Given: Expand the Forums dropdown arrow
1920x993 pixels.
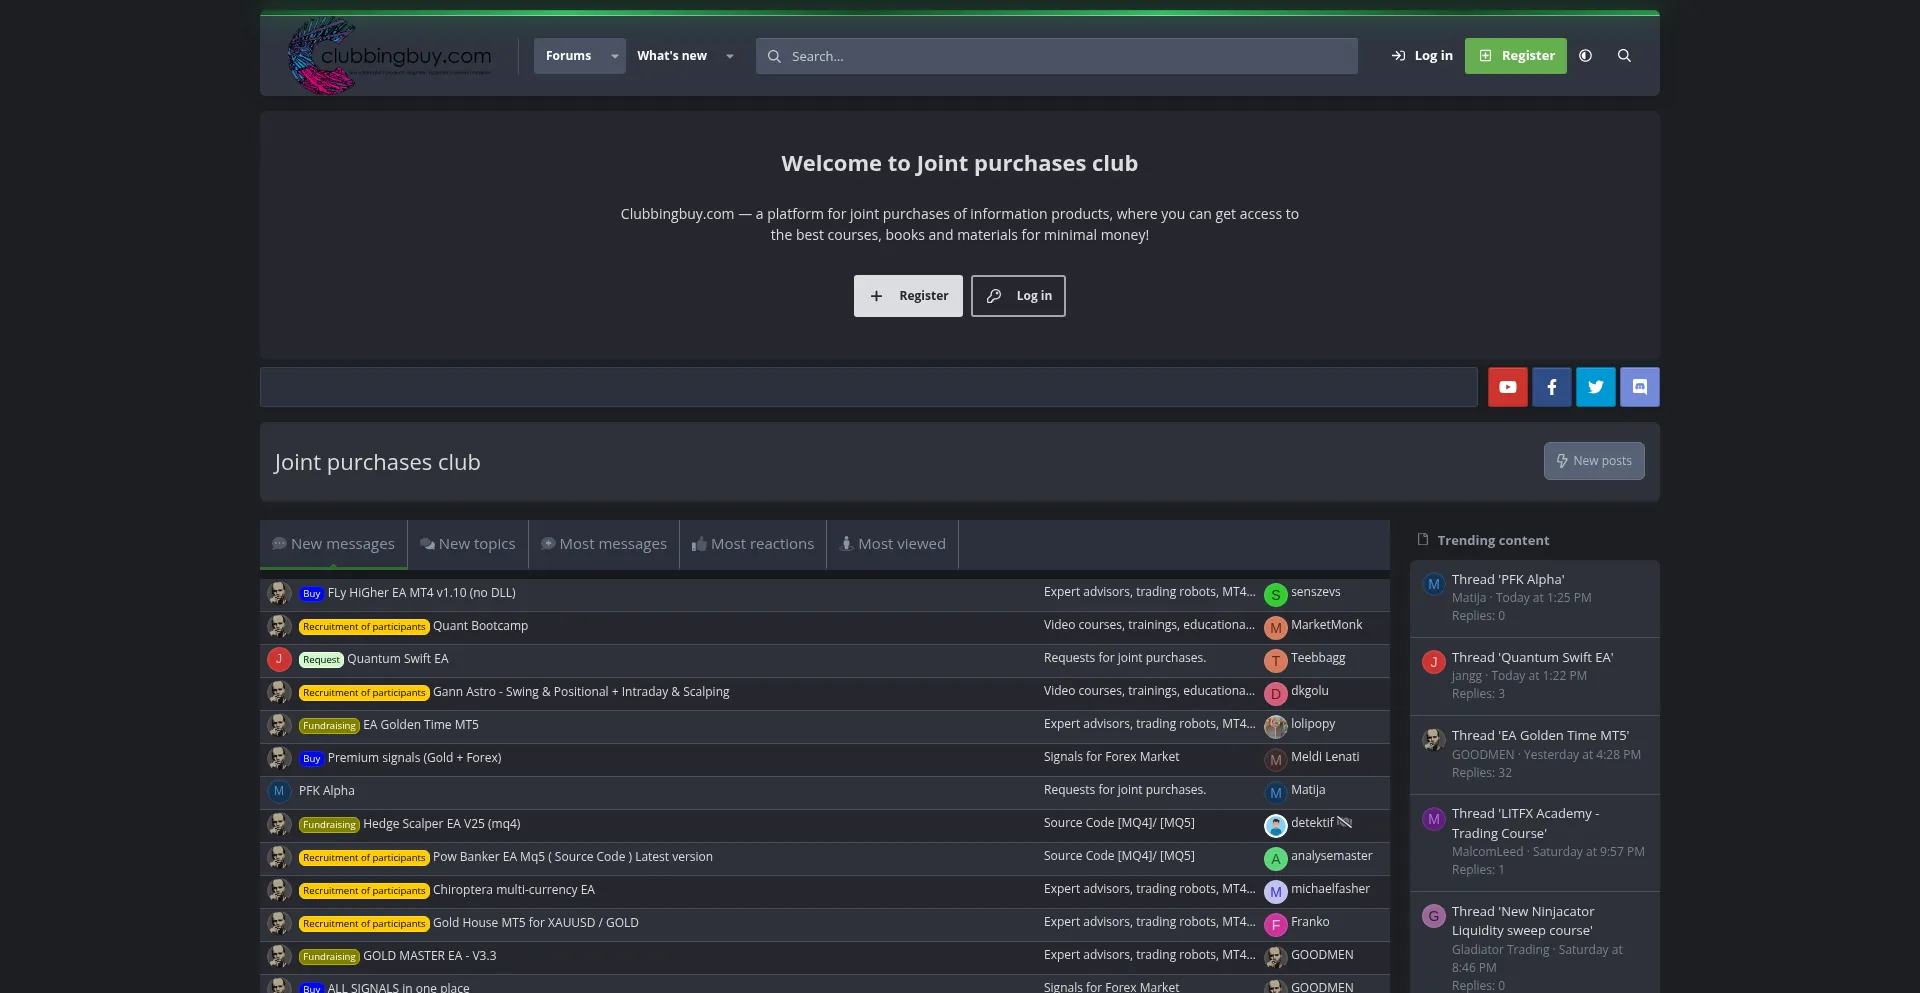Looking at the screenshot, I should 614,56.
